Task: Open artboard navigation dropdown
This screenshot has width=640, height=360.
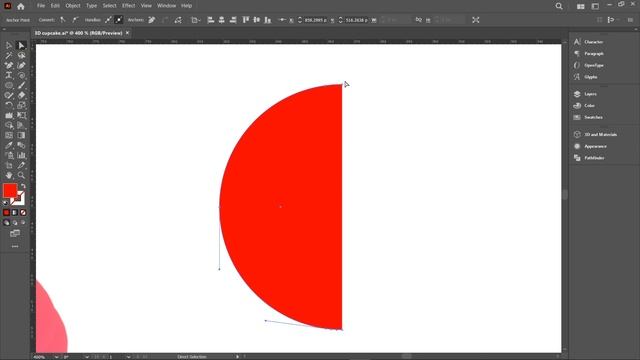Action: [x=128, y=357]
